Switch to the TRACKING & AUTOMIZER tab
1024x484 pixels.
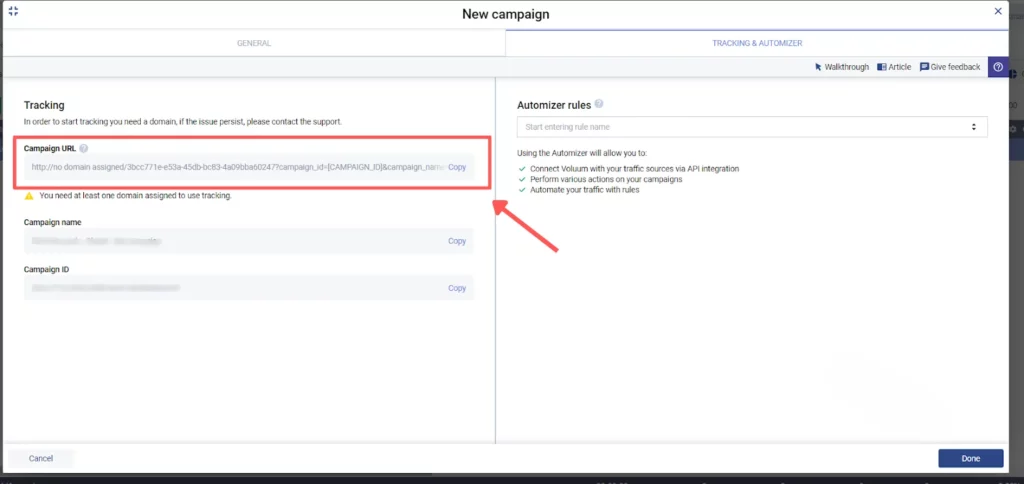pyautogui.click(x=757, y=43)
